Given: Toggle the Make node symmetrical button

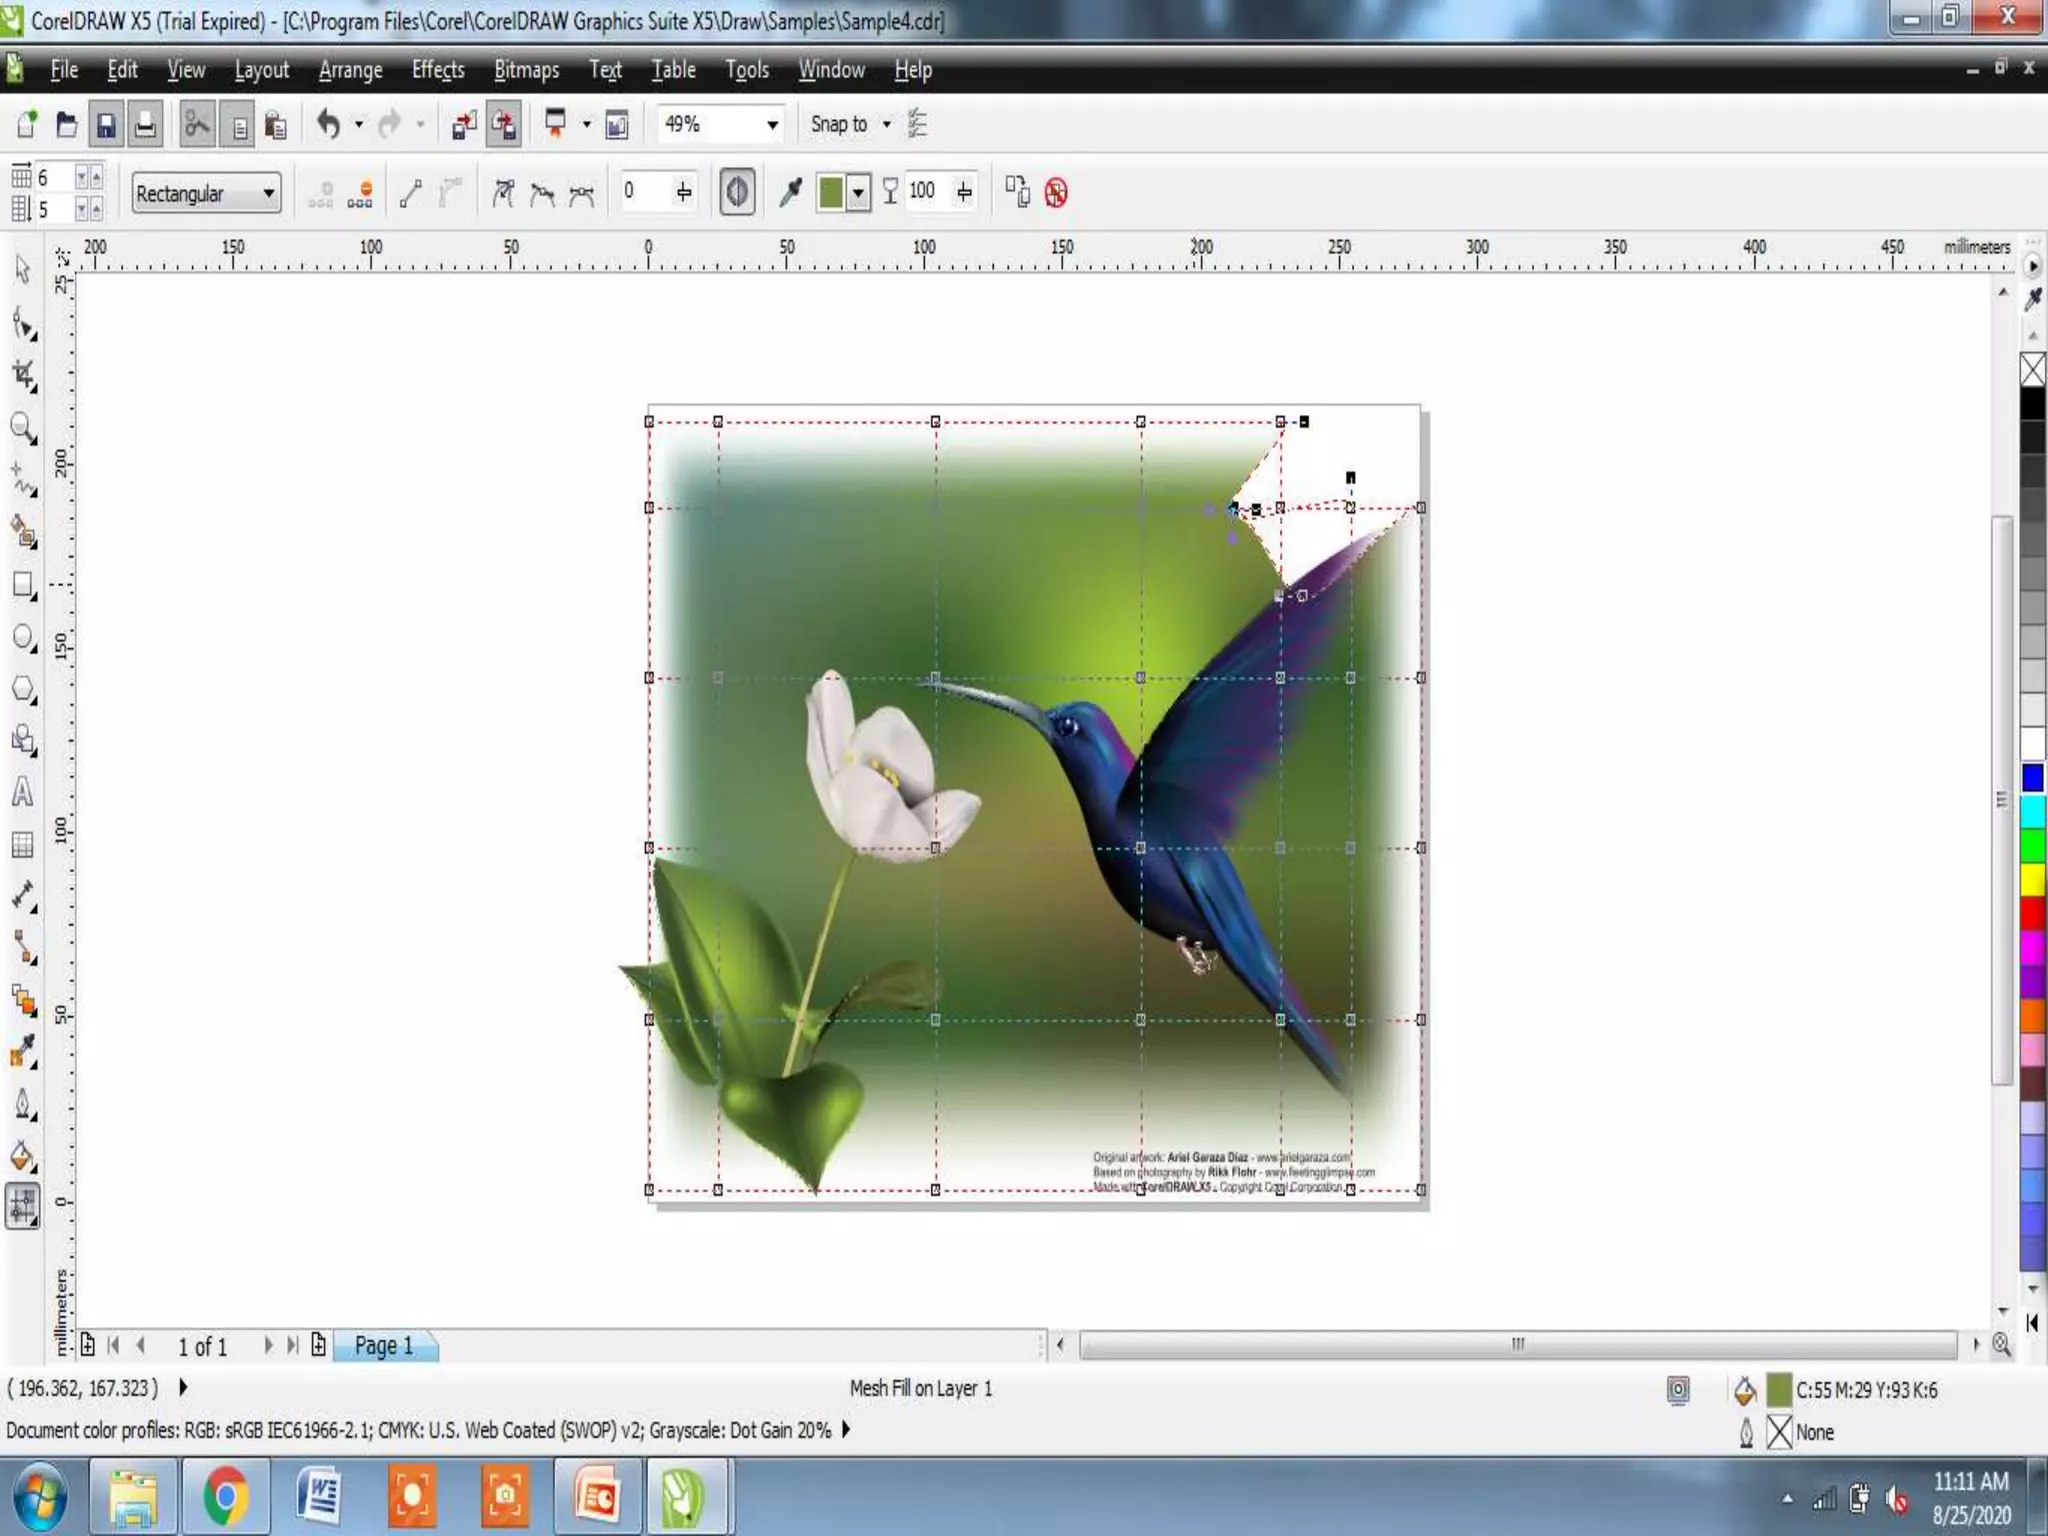Looking at the screenshot, I should tap(581, 193).
